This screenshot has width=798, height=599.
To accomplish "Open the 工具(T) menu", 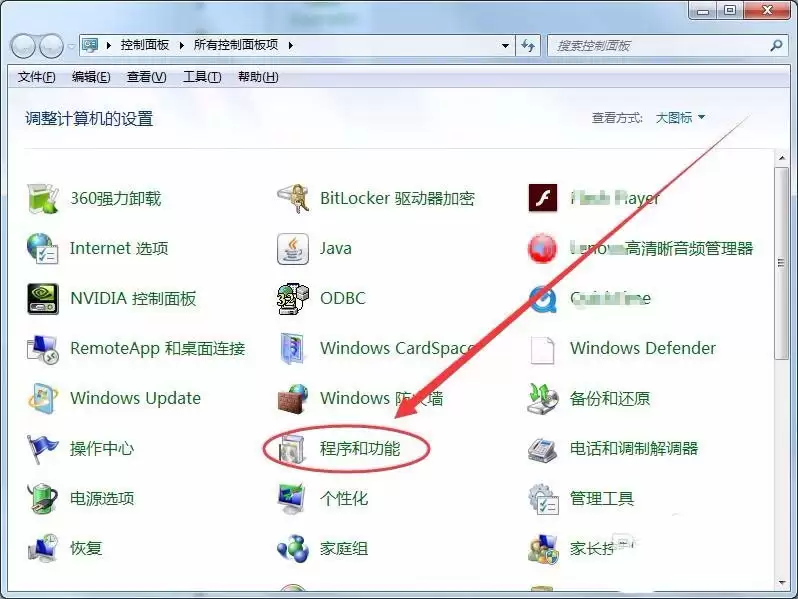I will click(201, 77).
